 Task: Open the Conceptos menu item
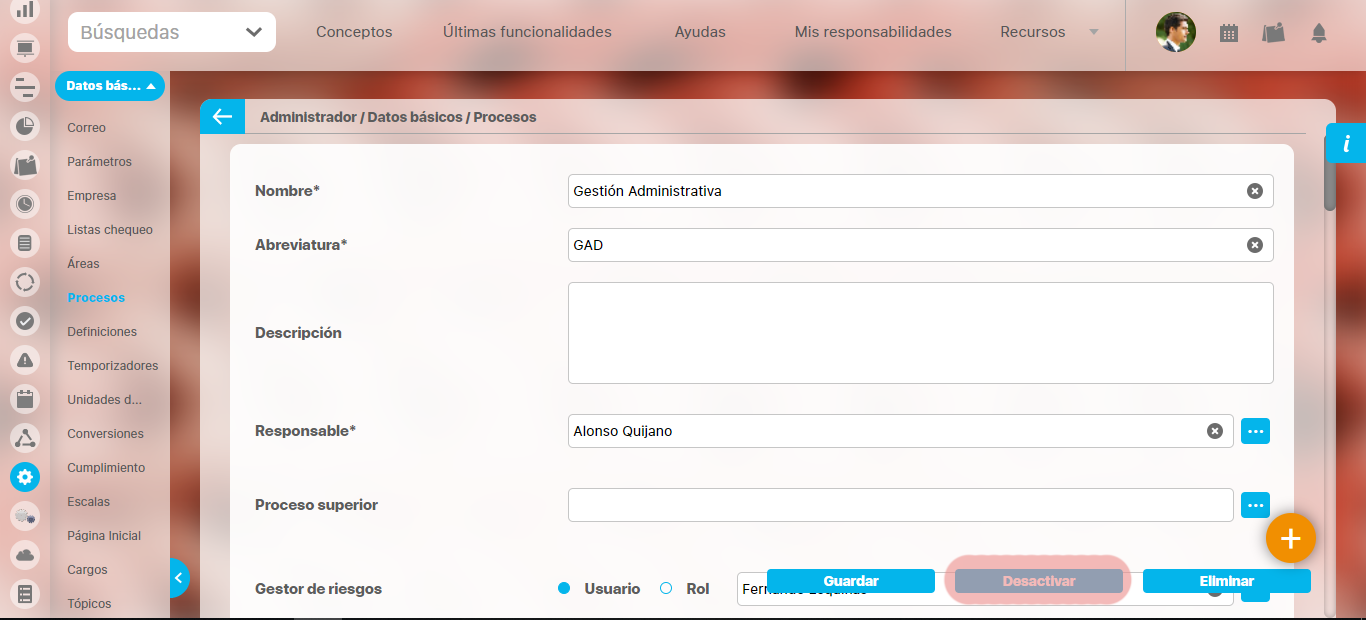click(354, 32)
